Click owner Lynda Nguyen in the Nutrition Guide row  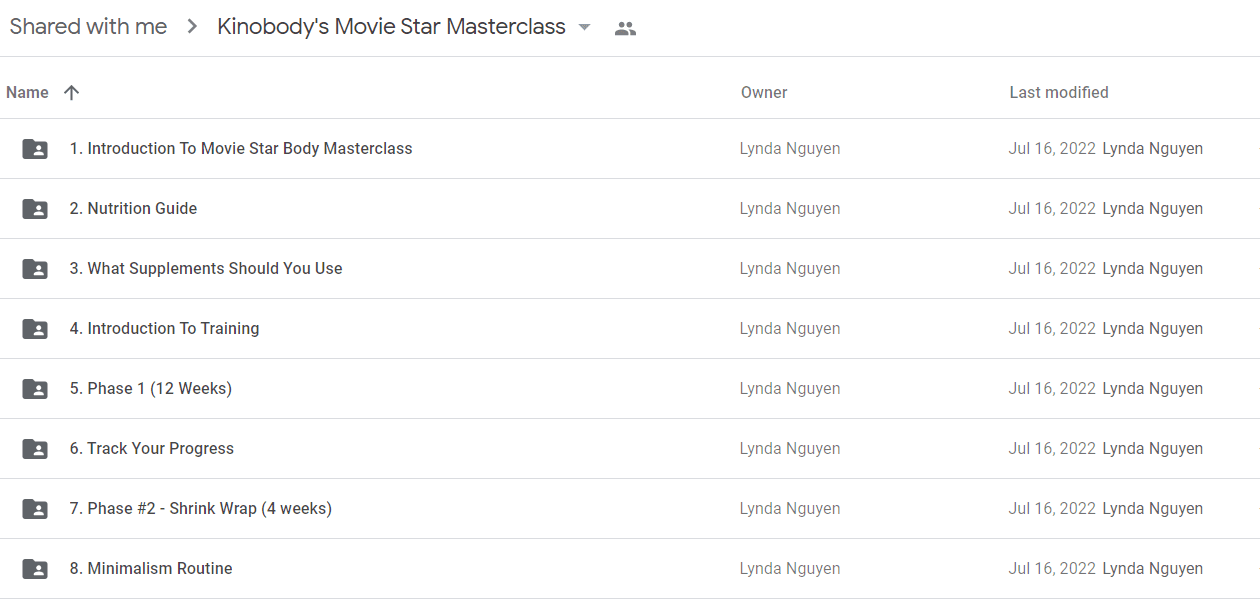tap(790, 209)
